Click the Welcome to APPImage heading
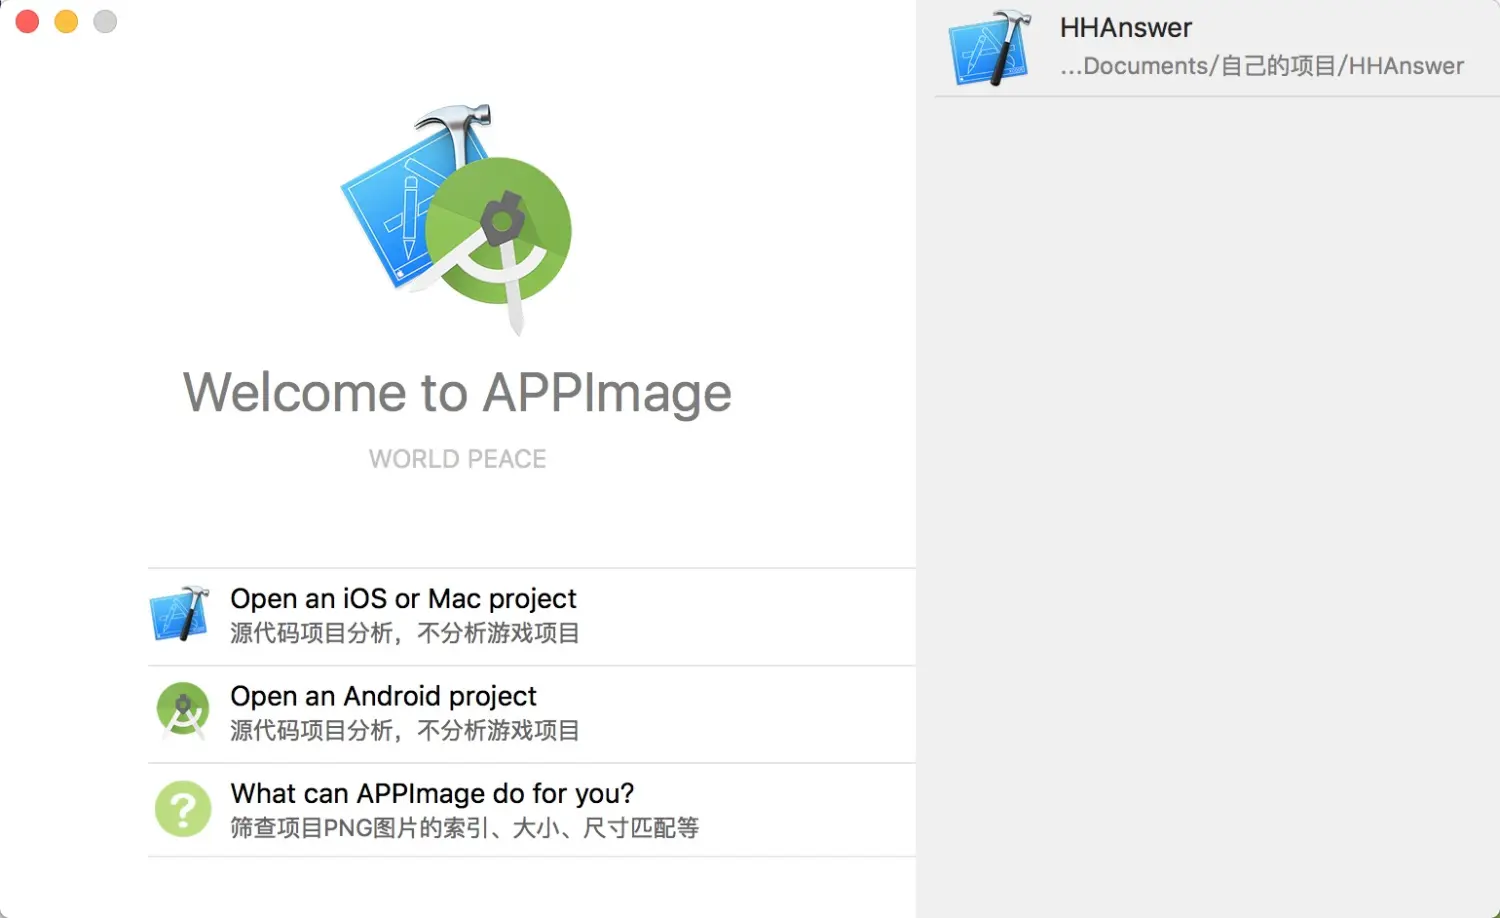 coord(457,393)
